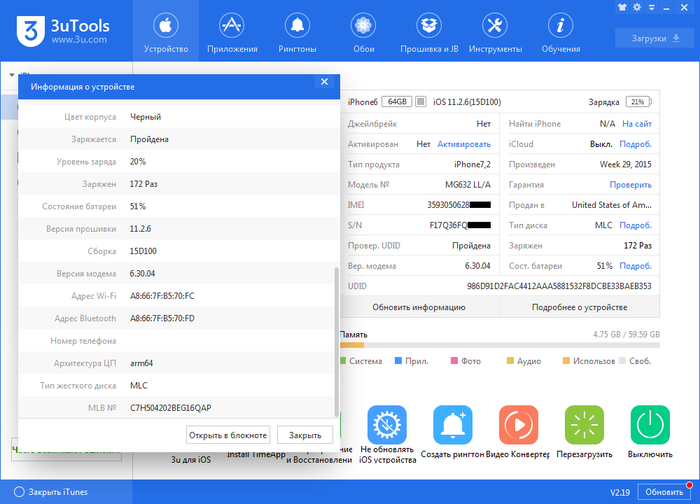Viewport: 700px width, 504px height.
Task: Open the Устройство (device) section
Action: point(165,30)
